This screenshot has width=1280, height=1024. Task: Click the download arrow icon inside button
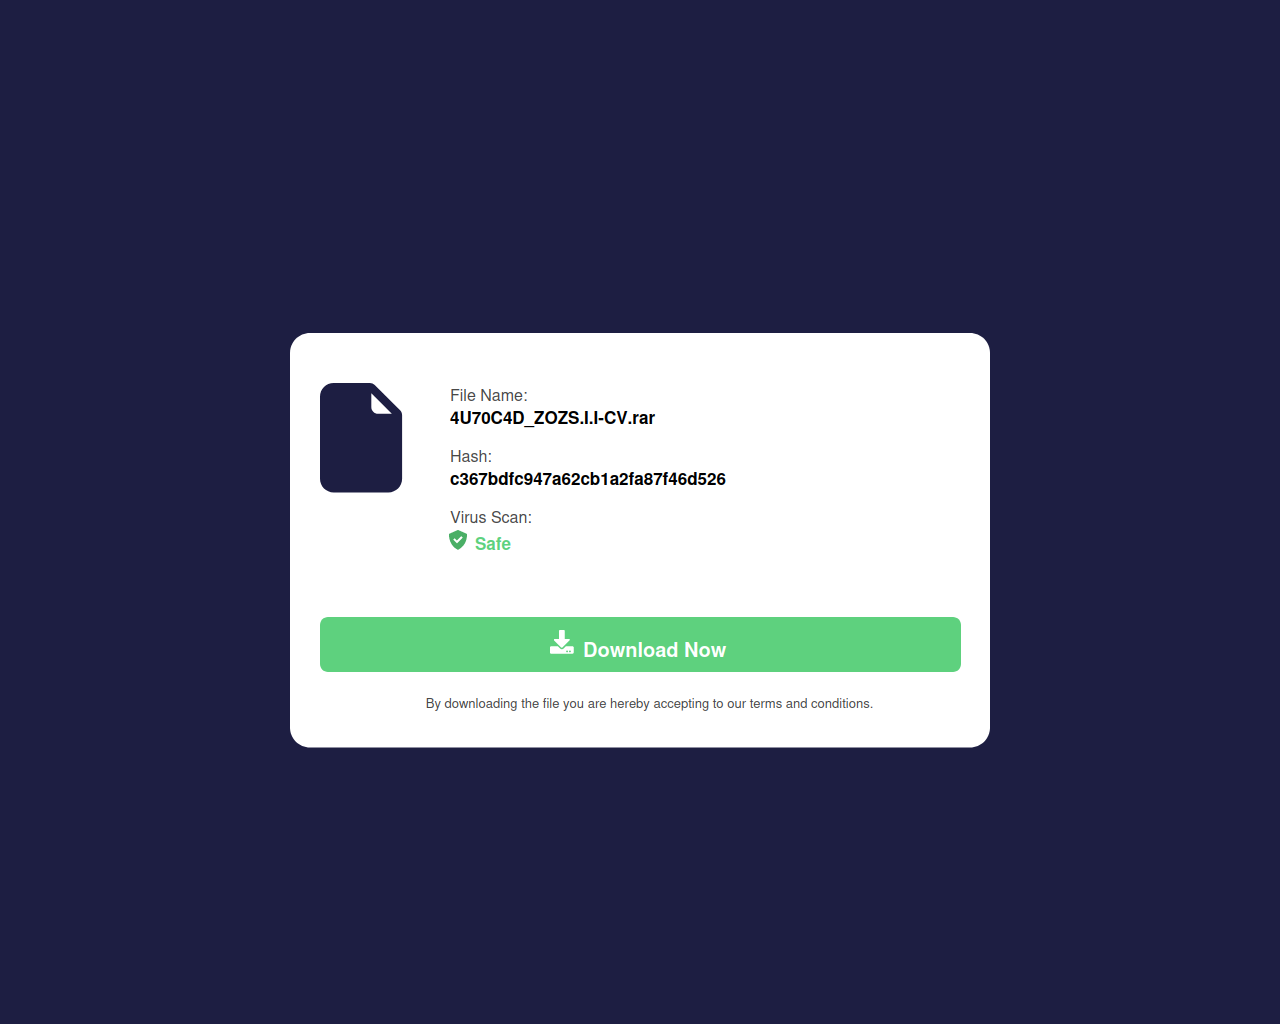pyautogui.click(x=562, y=643)
